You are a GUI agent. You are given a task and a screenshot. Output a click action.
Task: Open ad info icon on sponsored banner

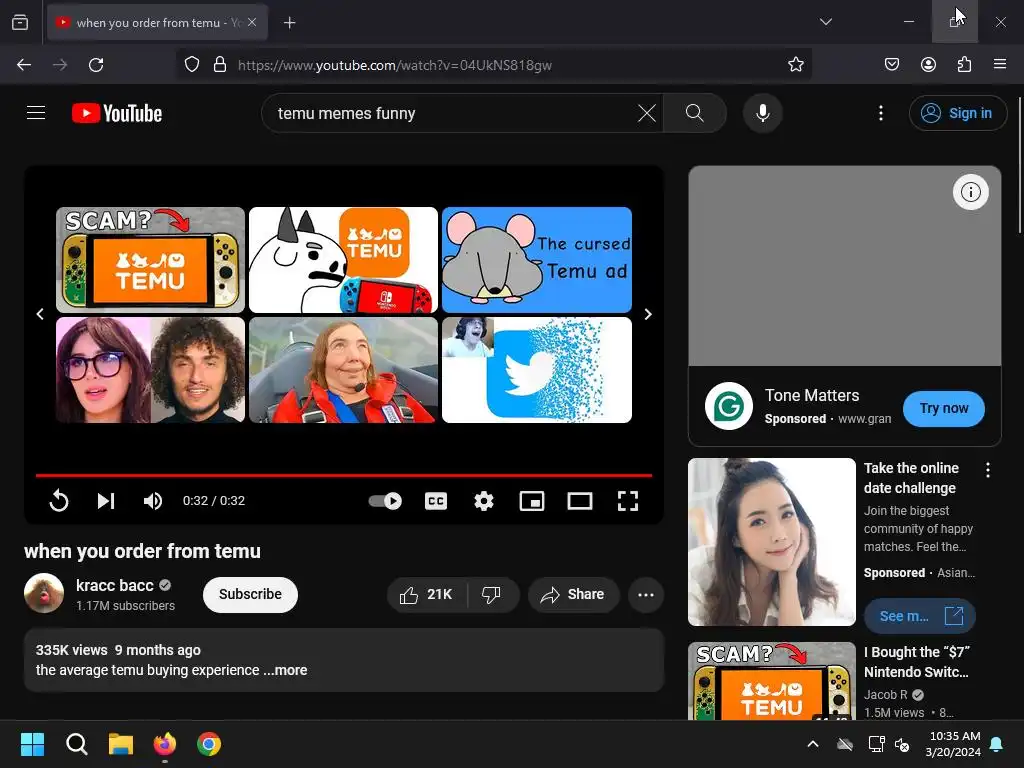970,192
